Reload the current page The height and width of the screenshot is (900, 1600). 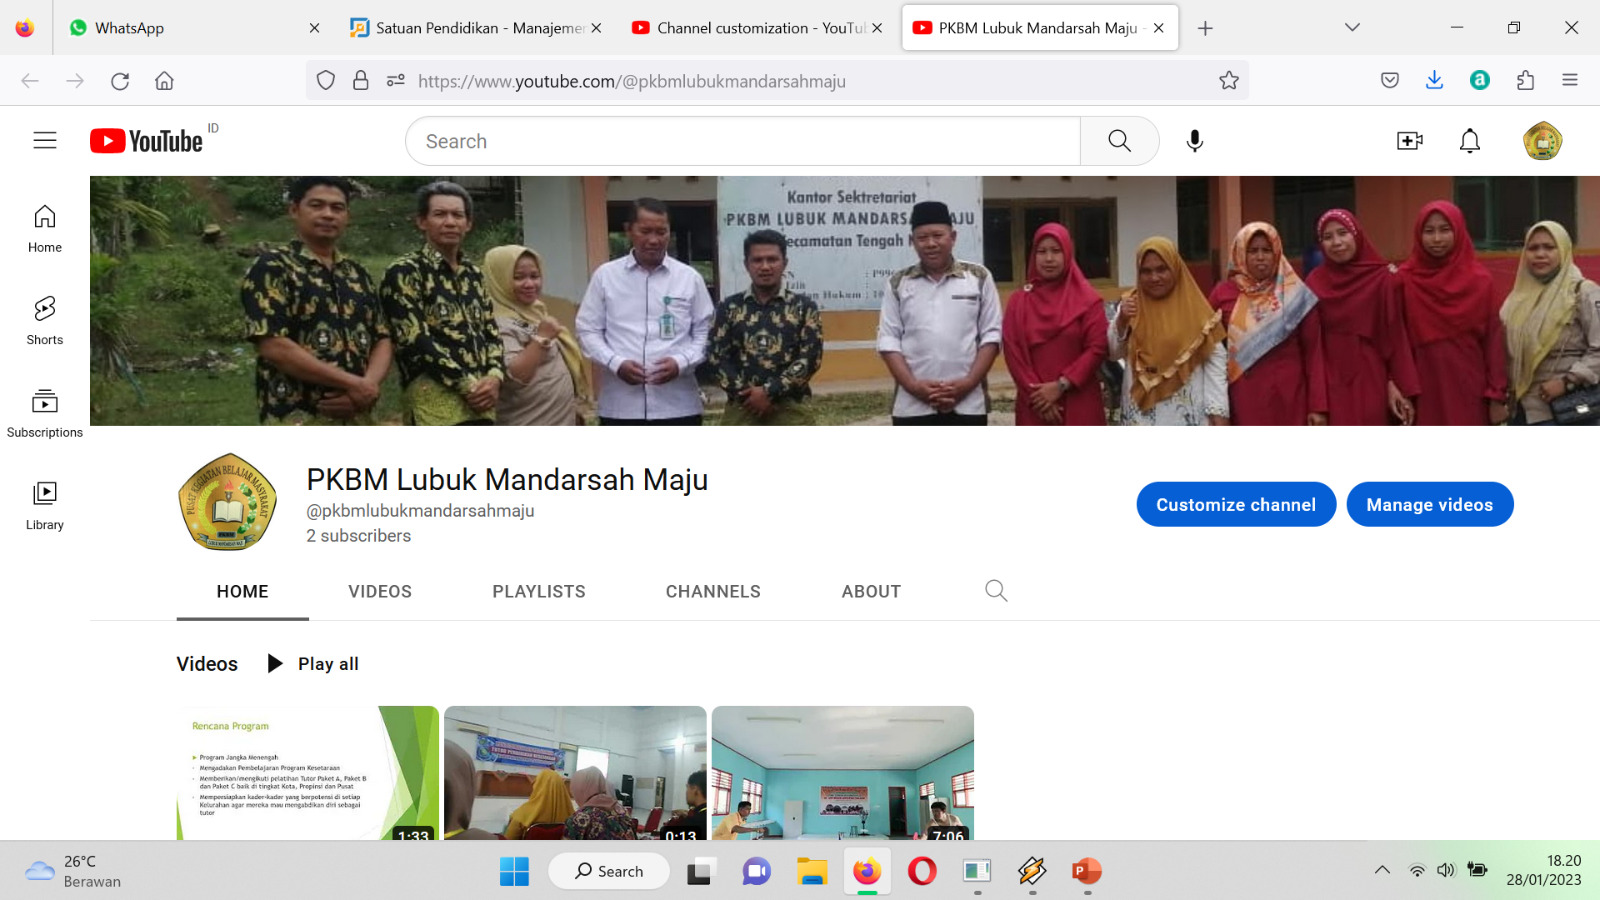coord(120,81)
